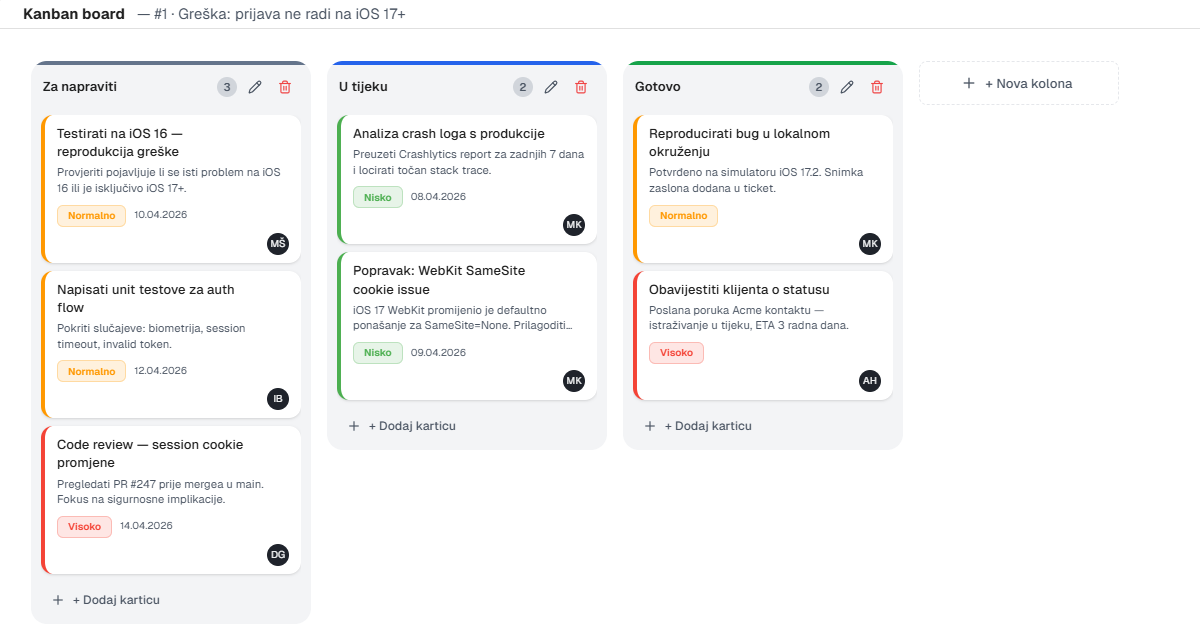Click the "Kanban board" header title
Viewport: 1200px width, 642px height.
tap(73, 14)
